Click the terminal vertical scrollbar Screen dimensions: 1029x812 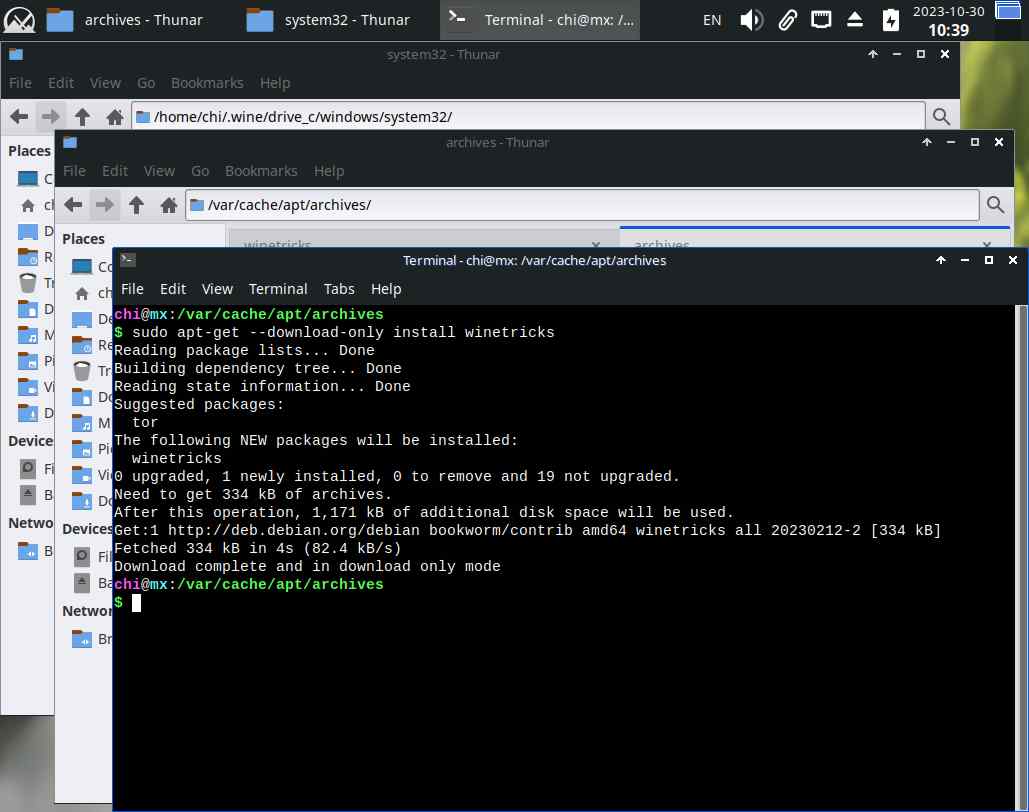pos(1020,557)
